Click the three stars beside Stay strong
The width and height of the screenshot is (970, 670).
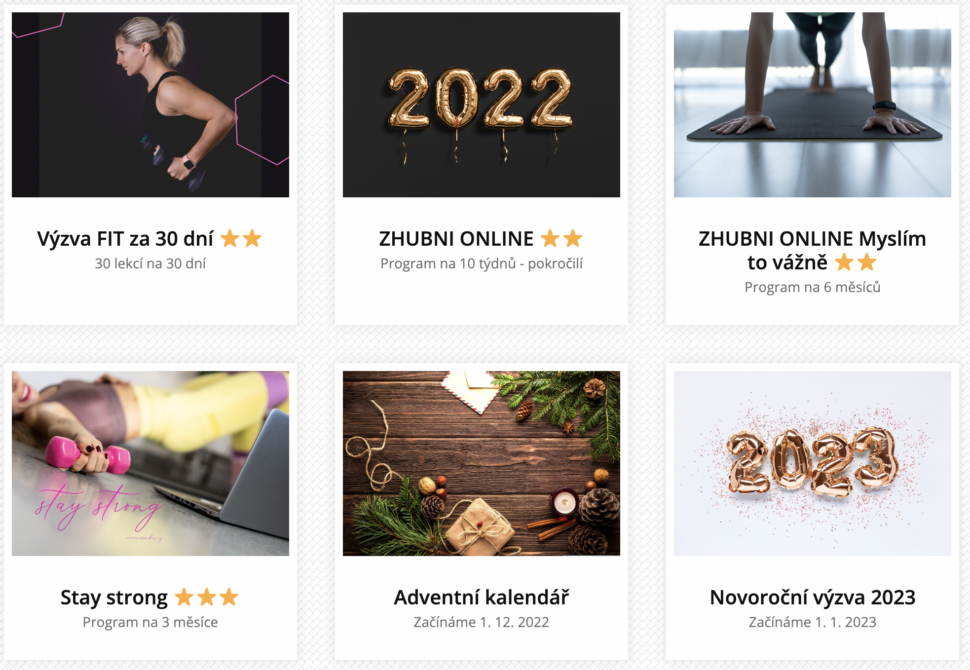[x=207, y=598]
